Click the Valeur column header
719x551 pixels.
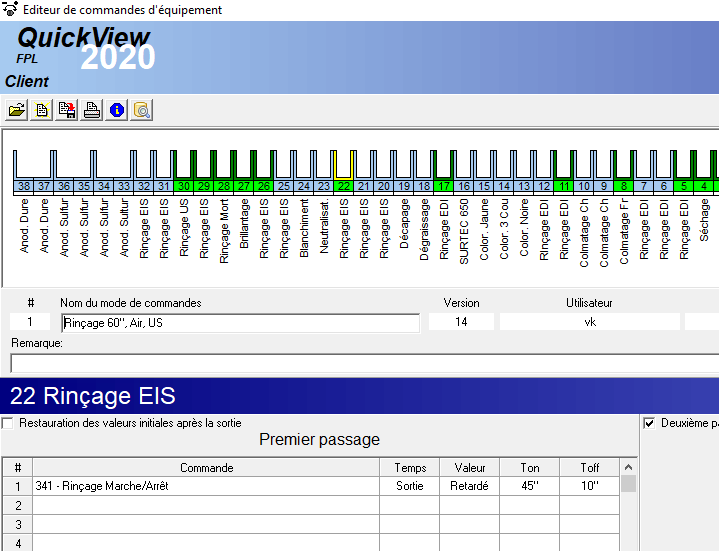pos(470,468)
